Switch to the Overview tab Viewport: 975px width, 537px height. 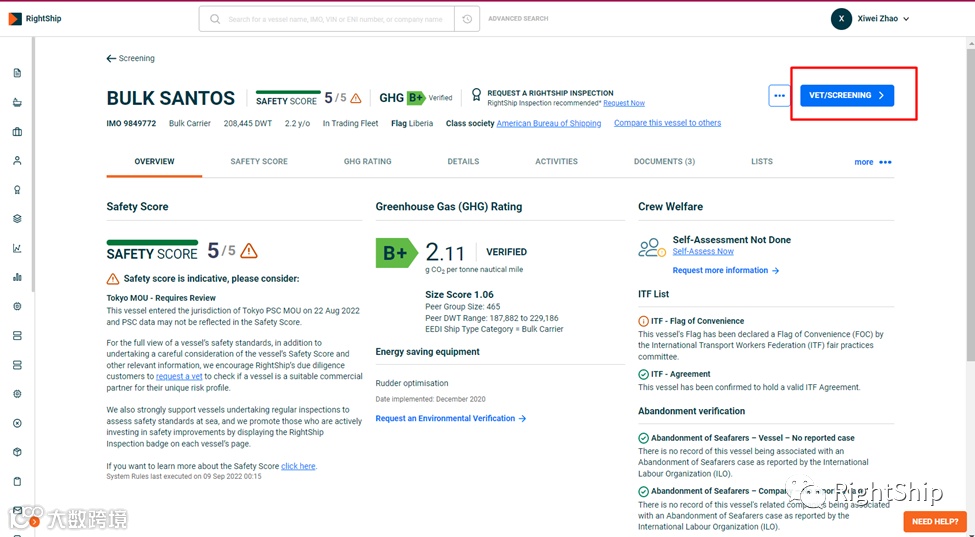154,162
